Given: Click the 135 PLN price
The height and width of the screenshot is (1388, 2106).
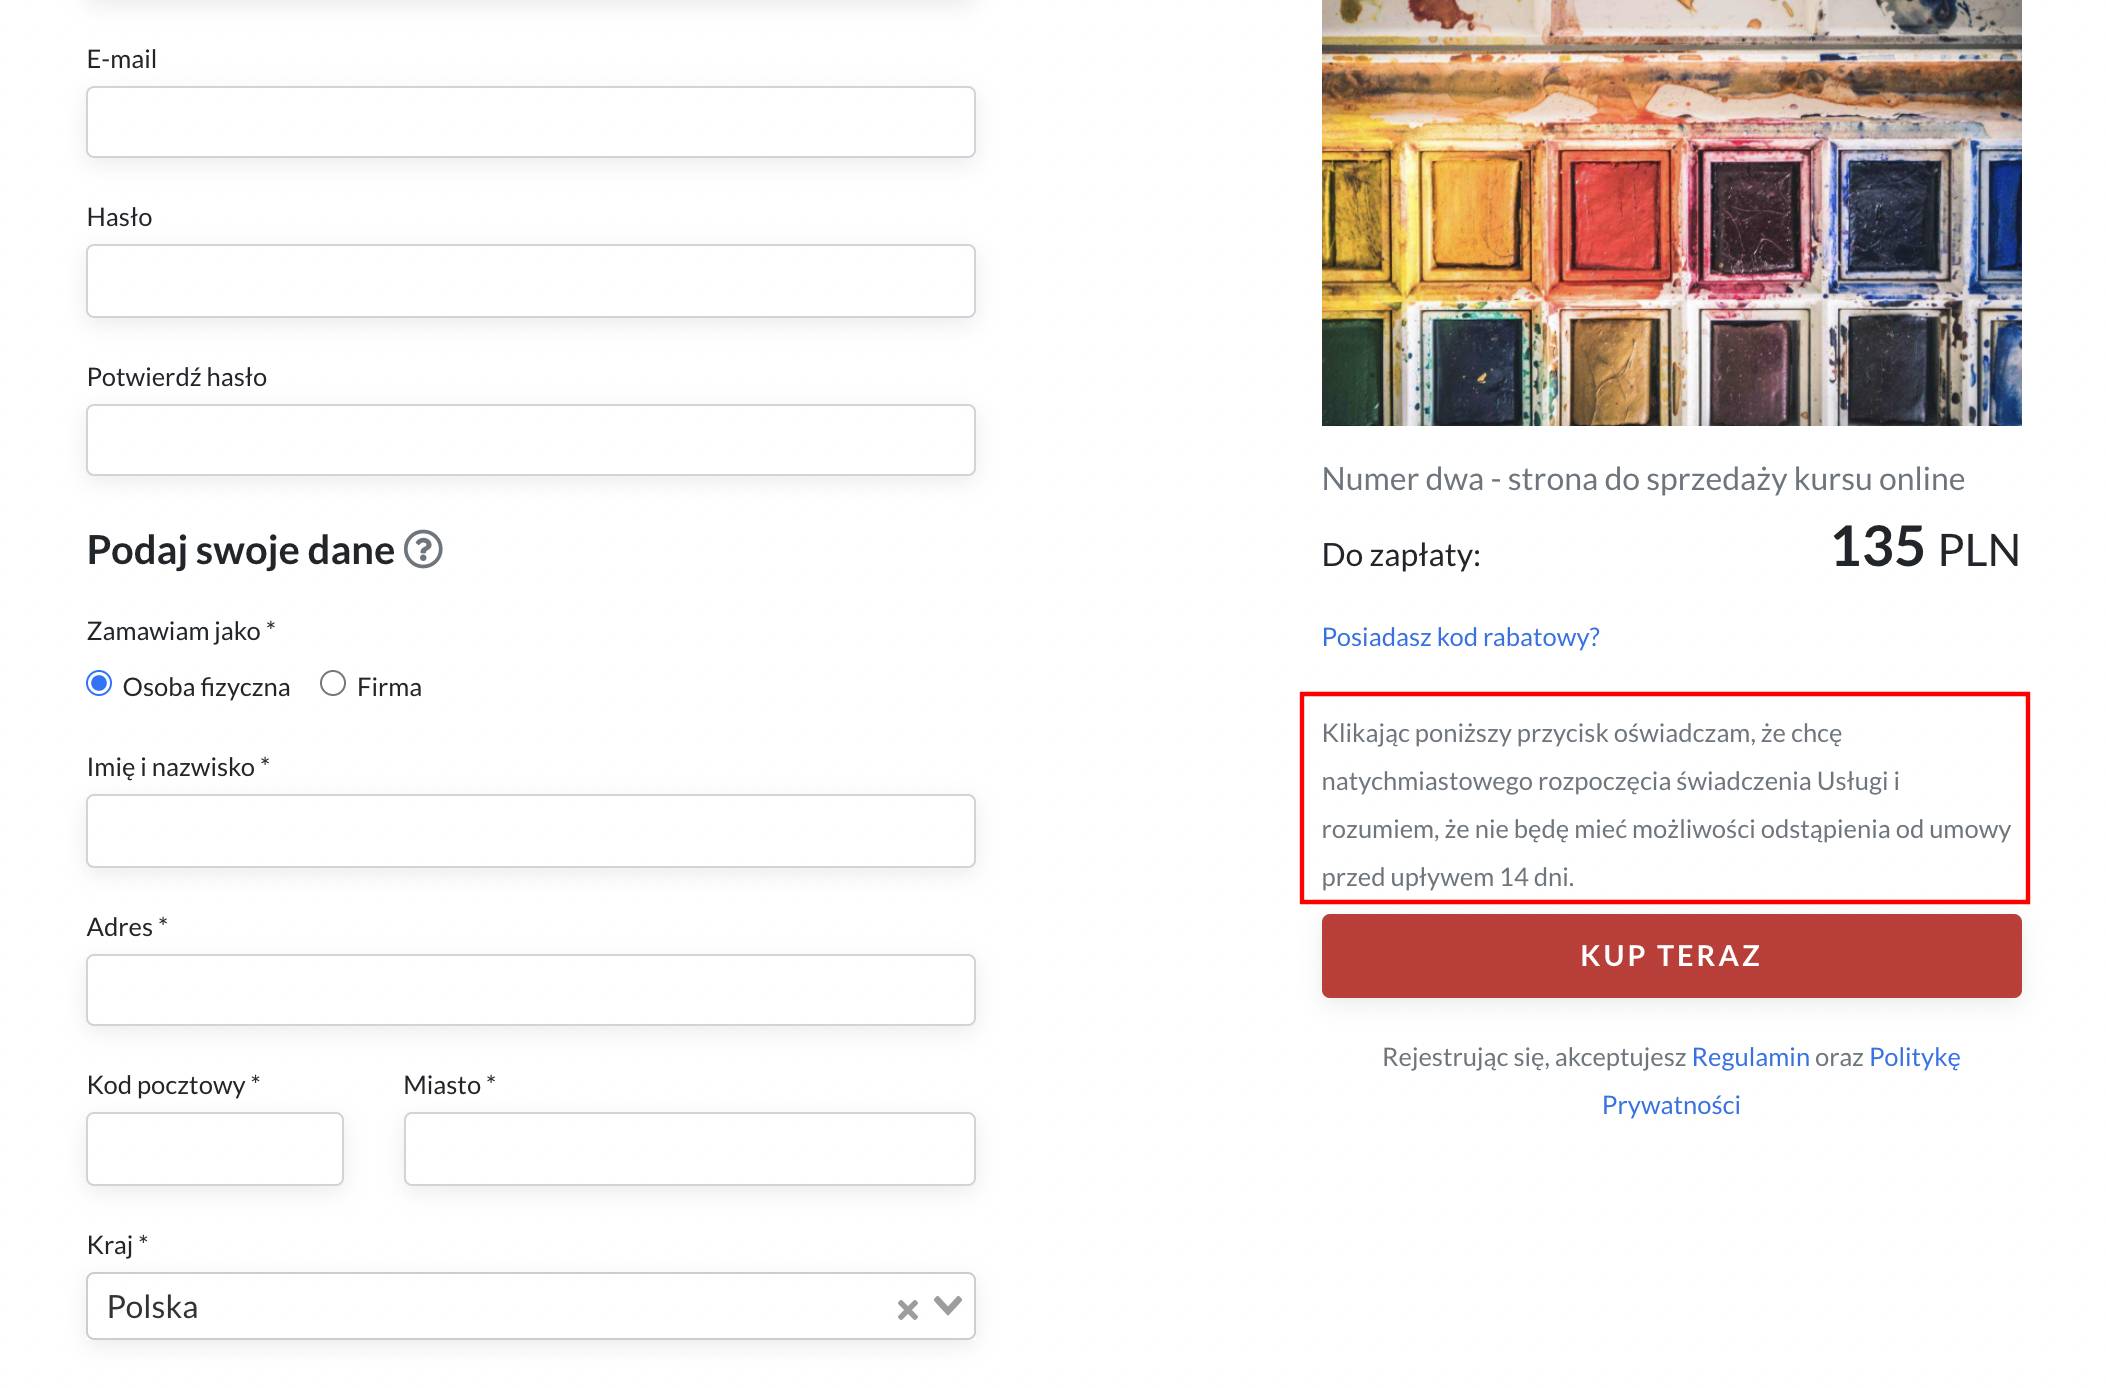Looking at the screenshot, I should (1925, 548).
